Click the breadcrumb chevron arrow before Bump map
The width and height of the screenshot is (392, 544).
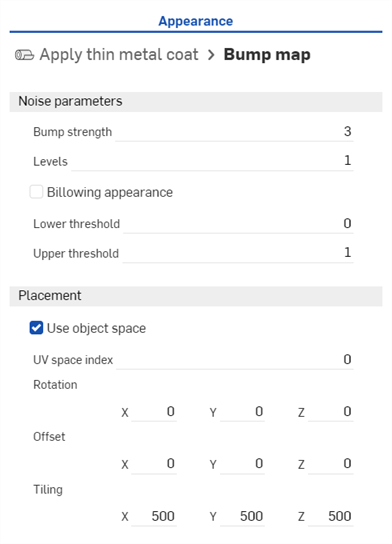pos(211,55)
